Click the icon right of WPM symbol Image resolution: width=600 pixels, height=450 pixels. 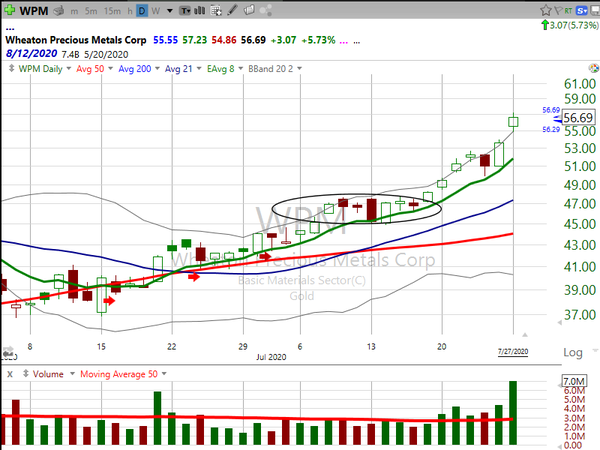pyautogui.click(x=59, y=10)
